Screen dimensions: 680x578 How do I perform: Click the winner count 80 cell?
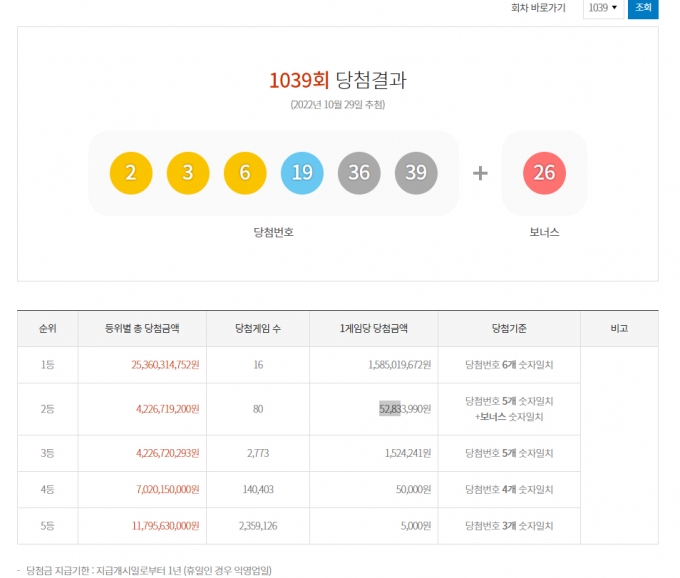pyautogui.click(x=258, y=409)
